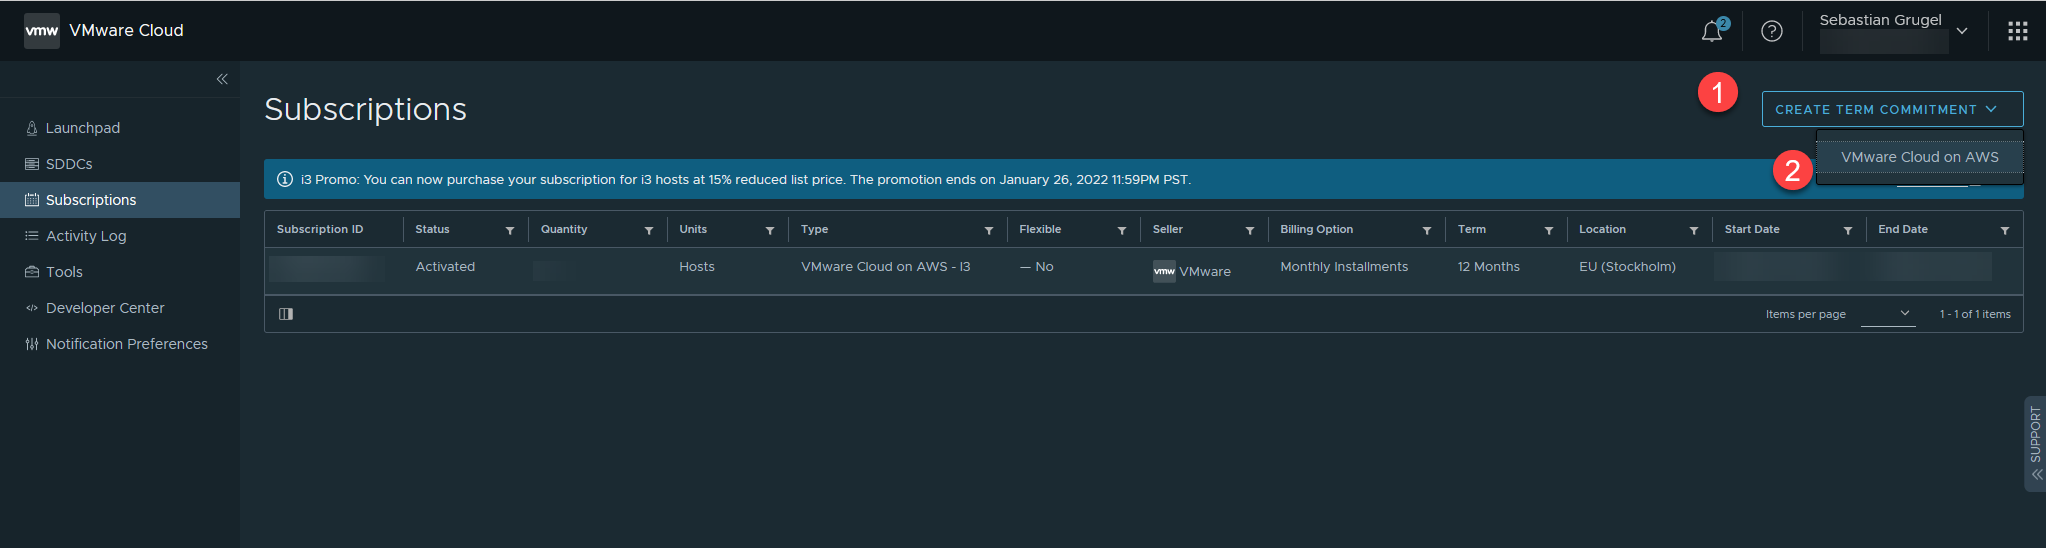Toggle the column visibility picker icon
Screen dimensions: 2046x548
click(x=286, y=314)
